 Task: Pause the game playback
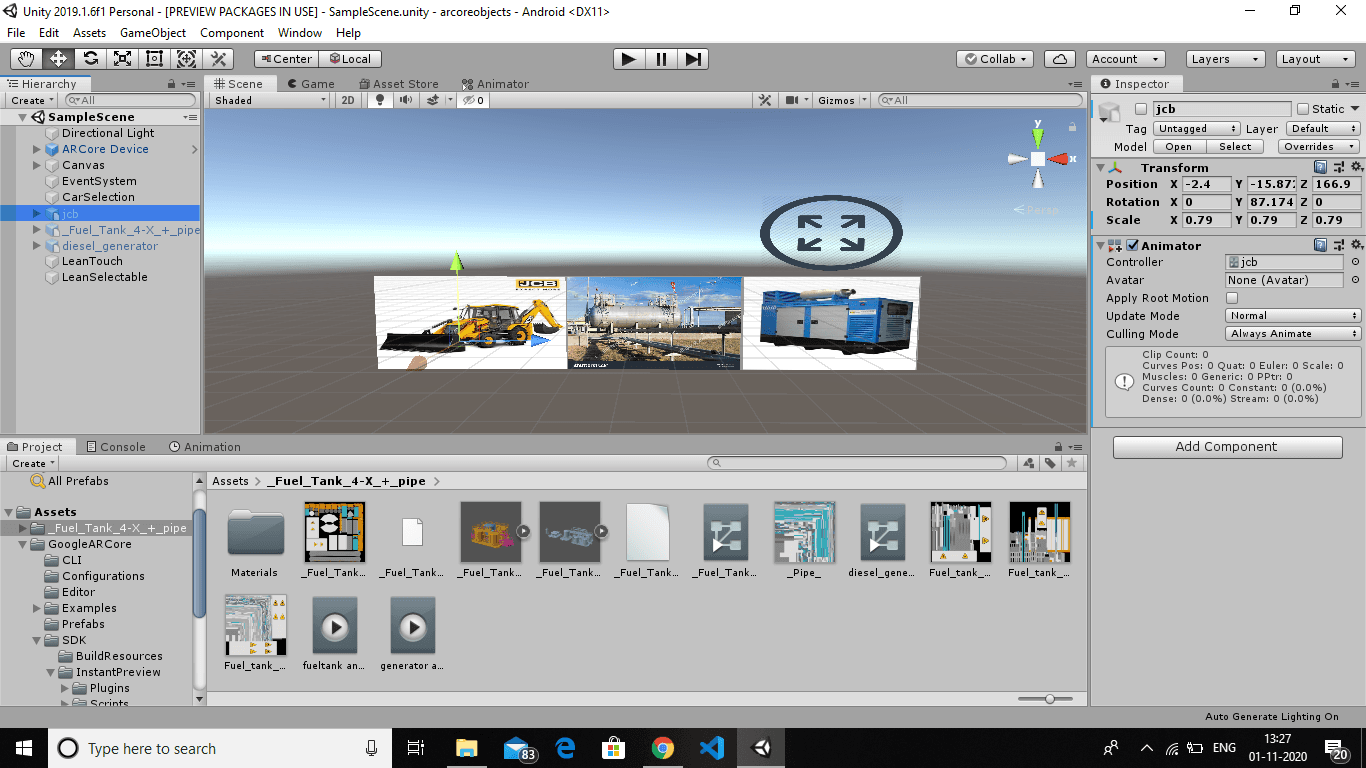pyautogui.click(x=661, y=59)
